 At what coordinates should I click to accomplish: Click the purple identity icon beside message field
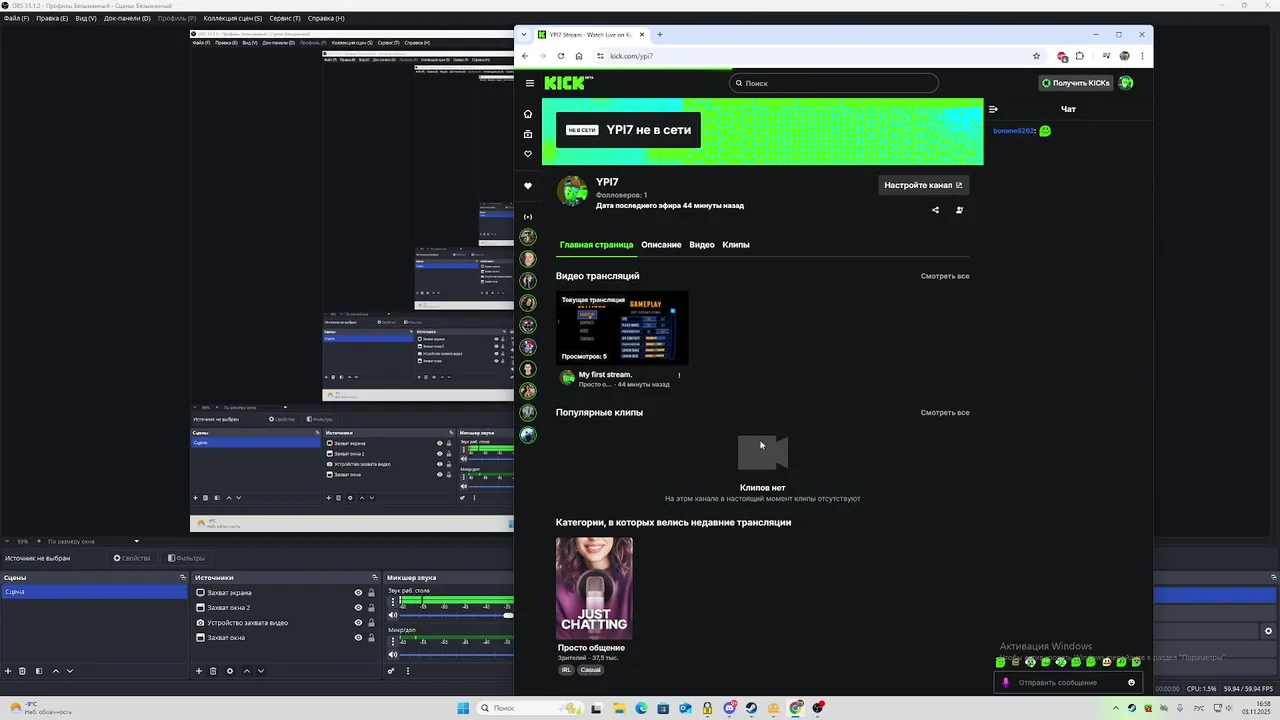(x=1006, y=683)
